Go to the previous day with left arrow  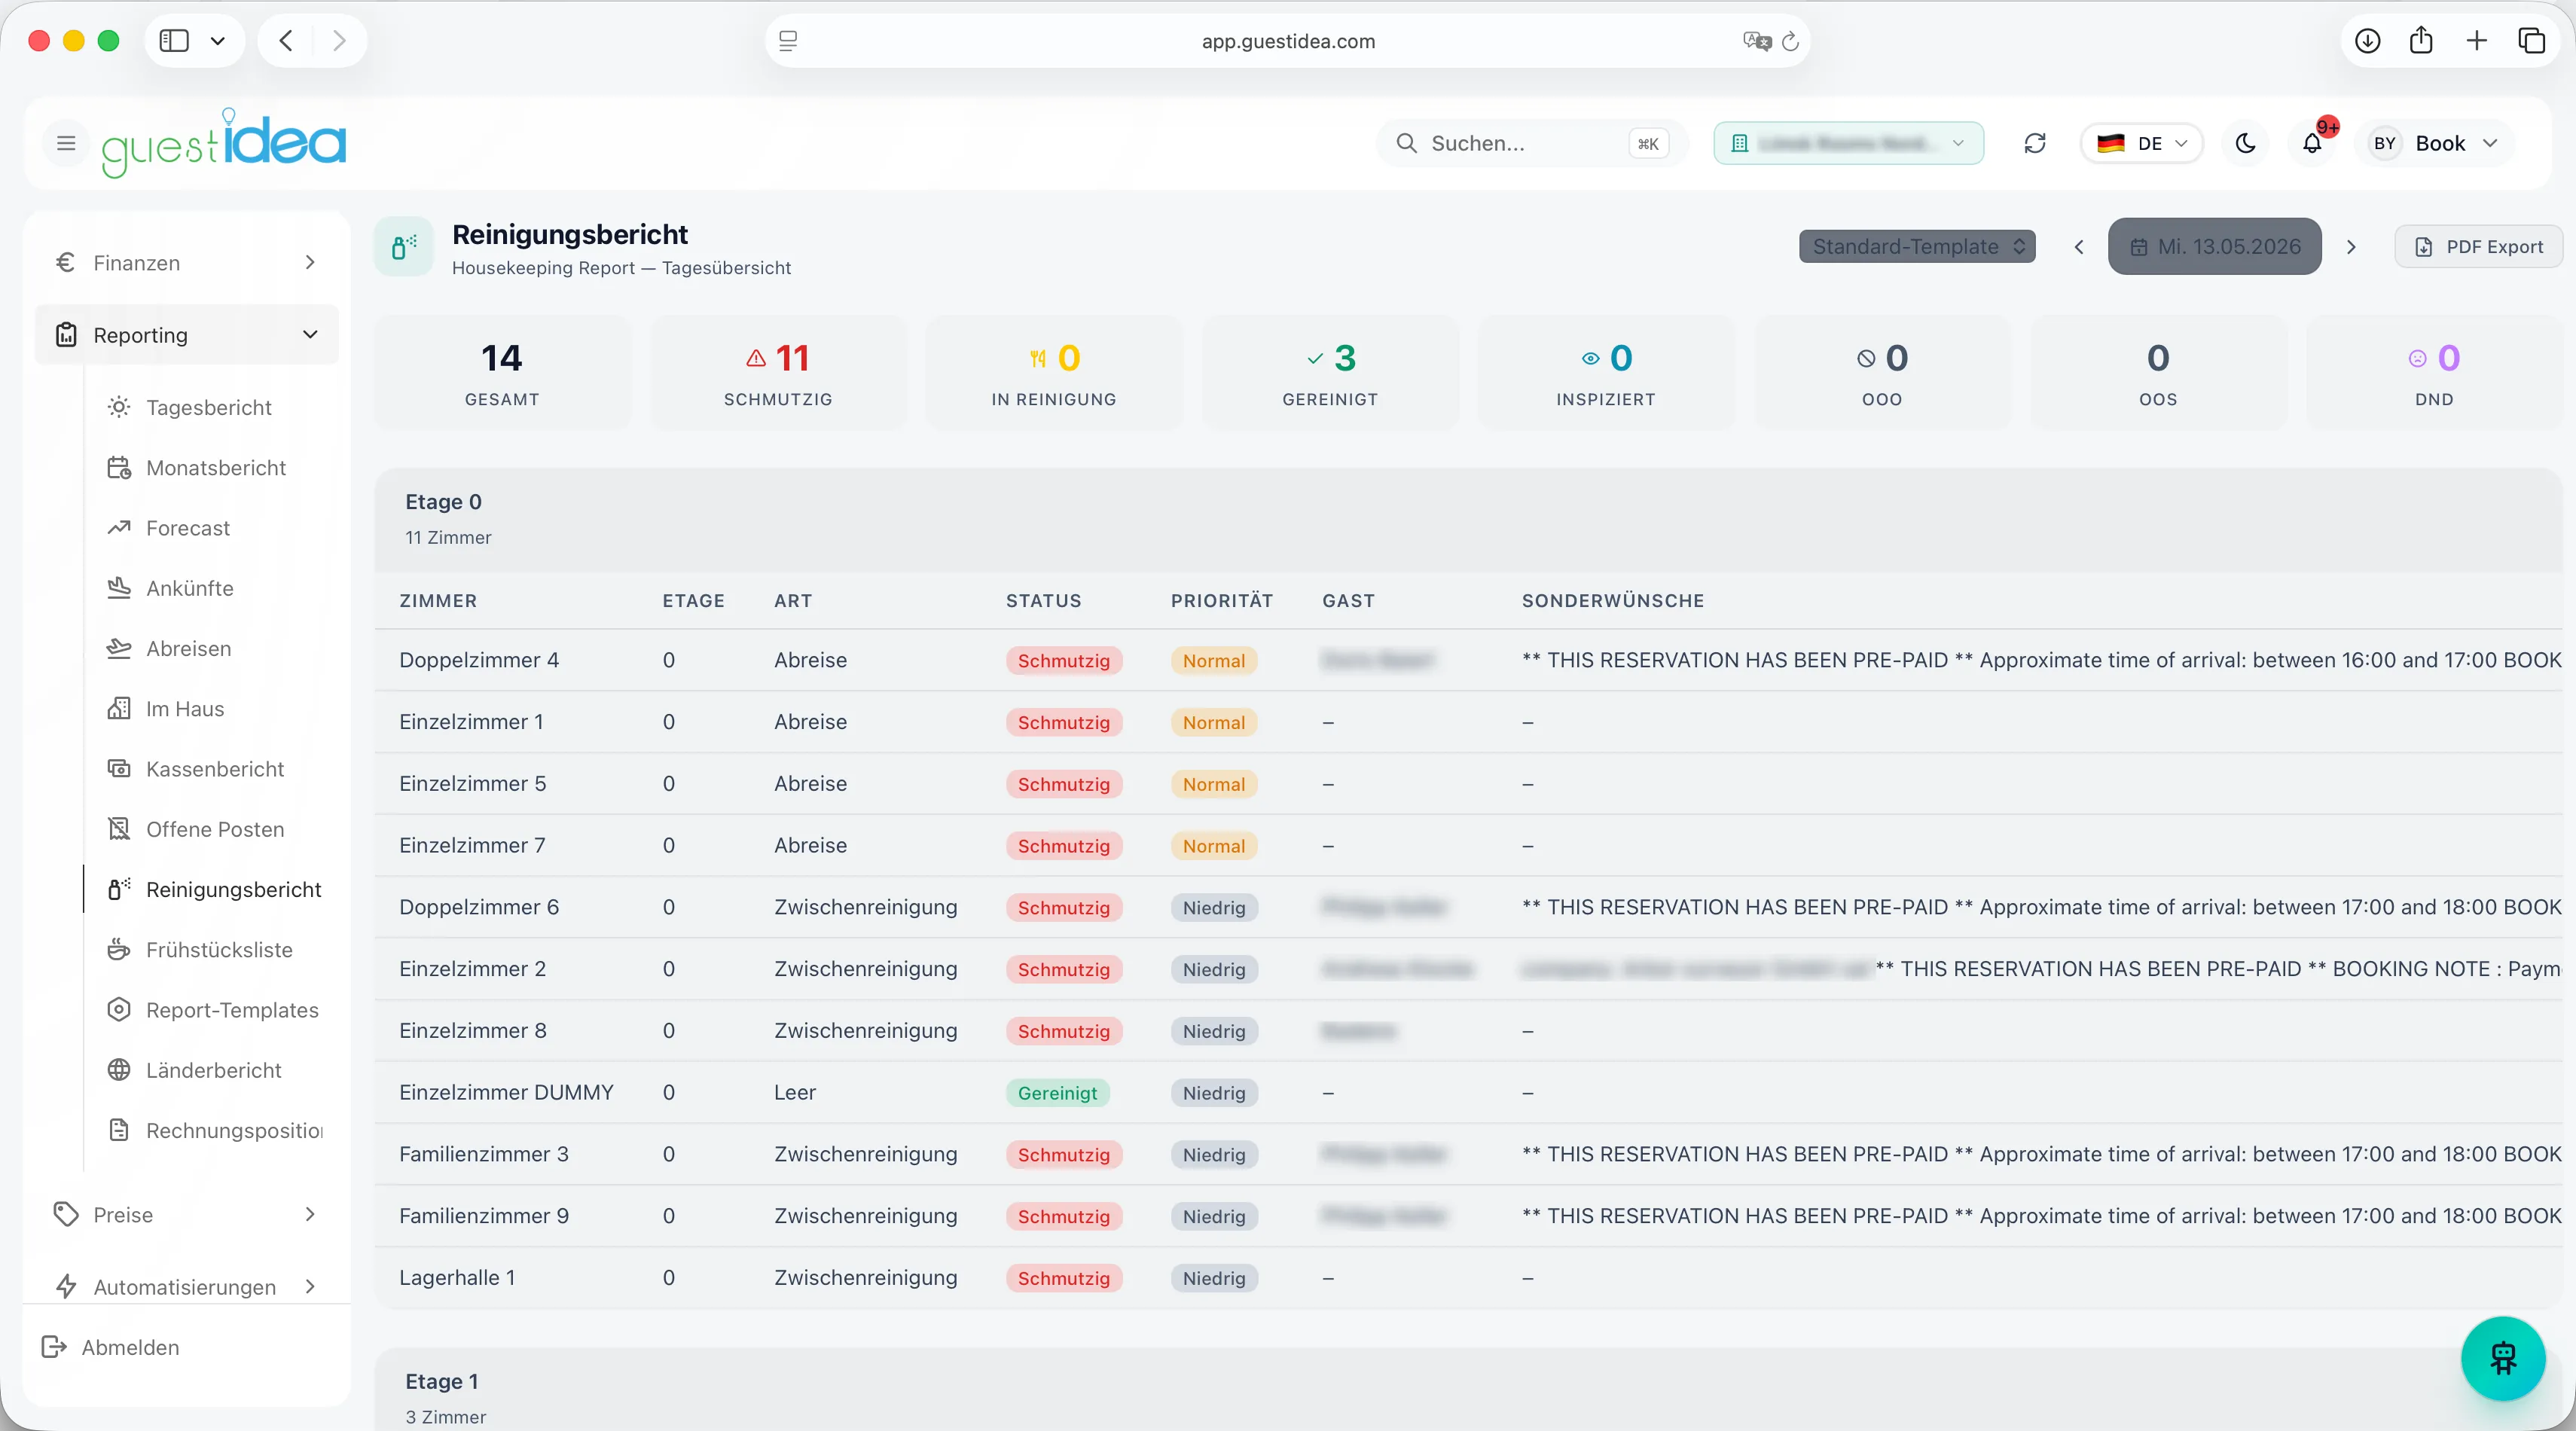coord(2079,247)
